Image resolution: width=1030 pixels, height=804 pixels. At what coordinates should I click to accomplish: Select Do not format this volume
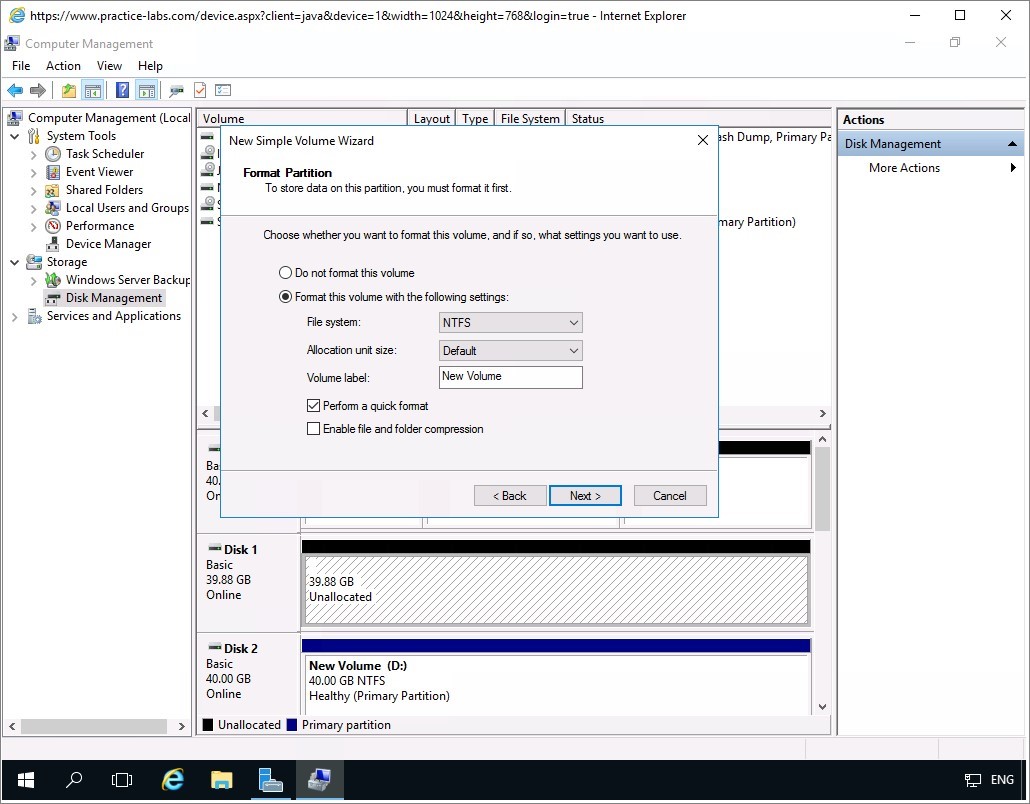(x=286, y=273)
